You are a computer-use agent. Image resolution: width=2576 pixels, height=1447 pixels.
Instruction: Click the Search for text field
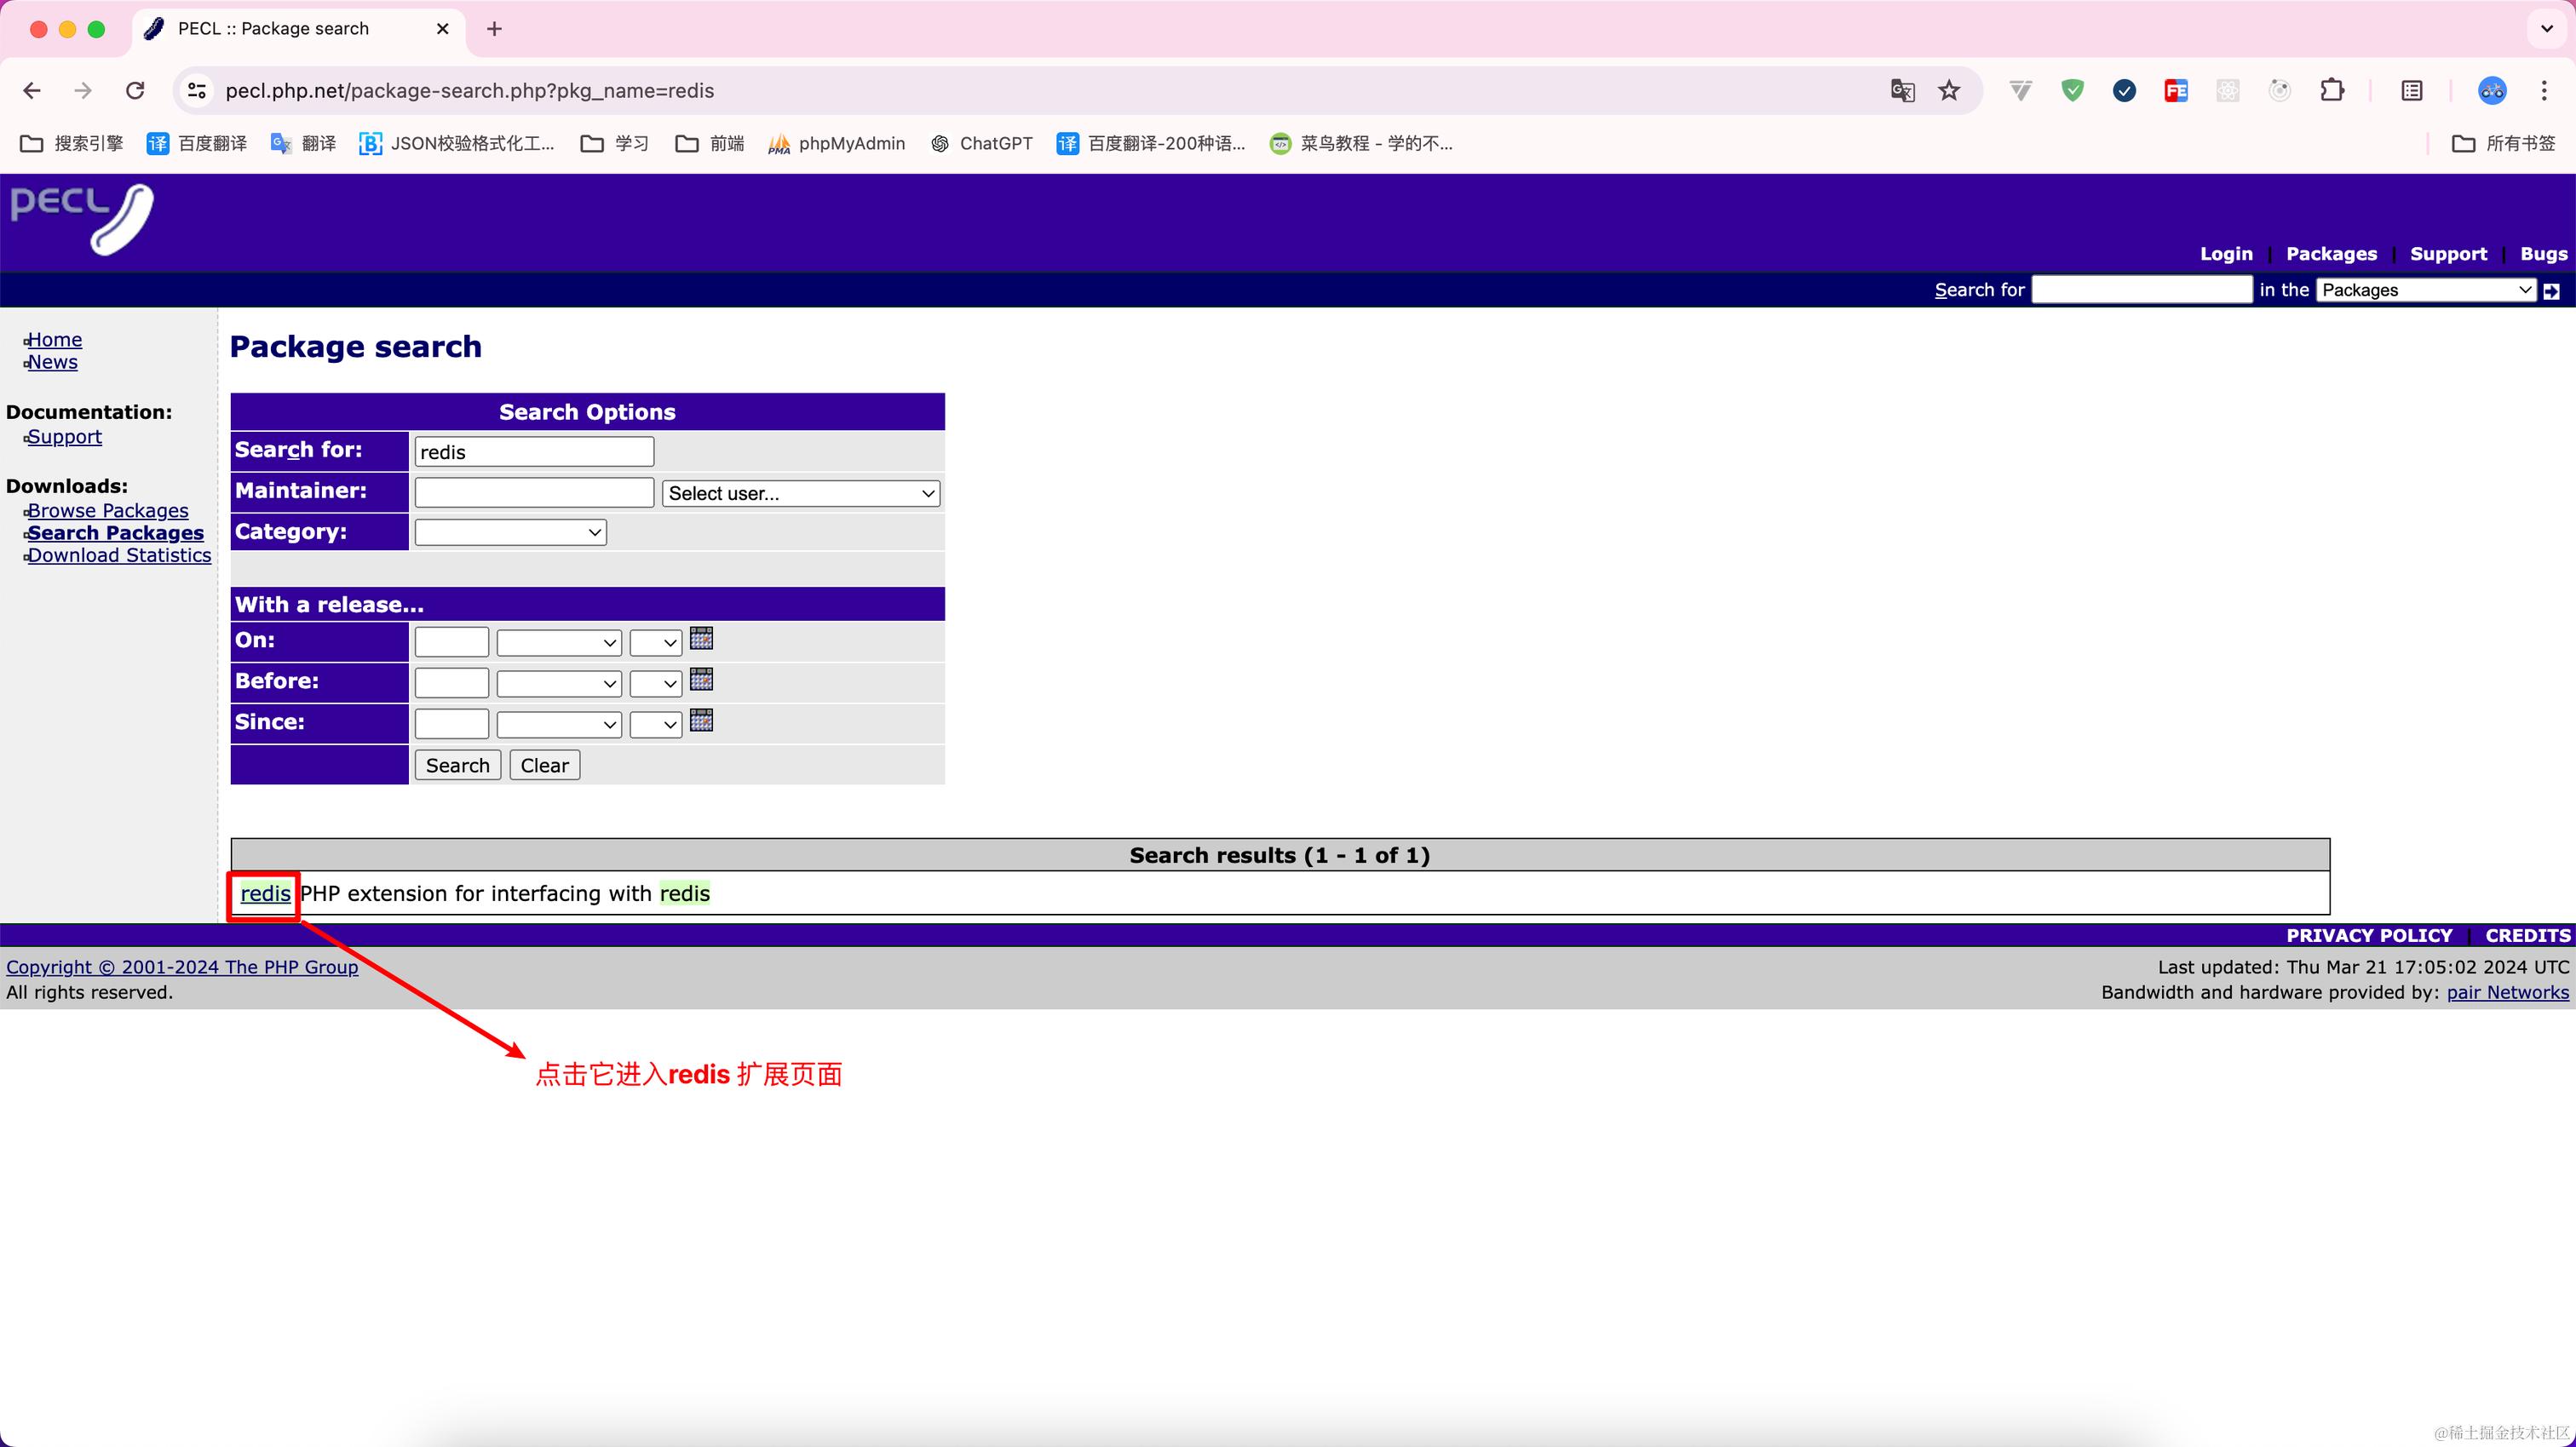pyautogui.click(x=534, y=452)
